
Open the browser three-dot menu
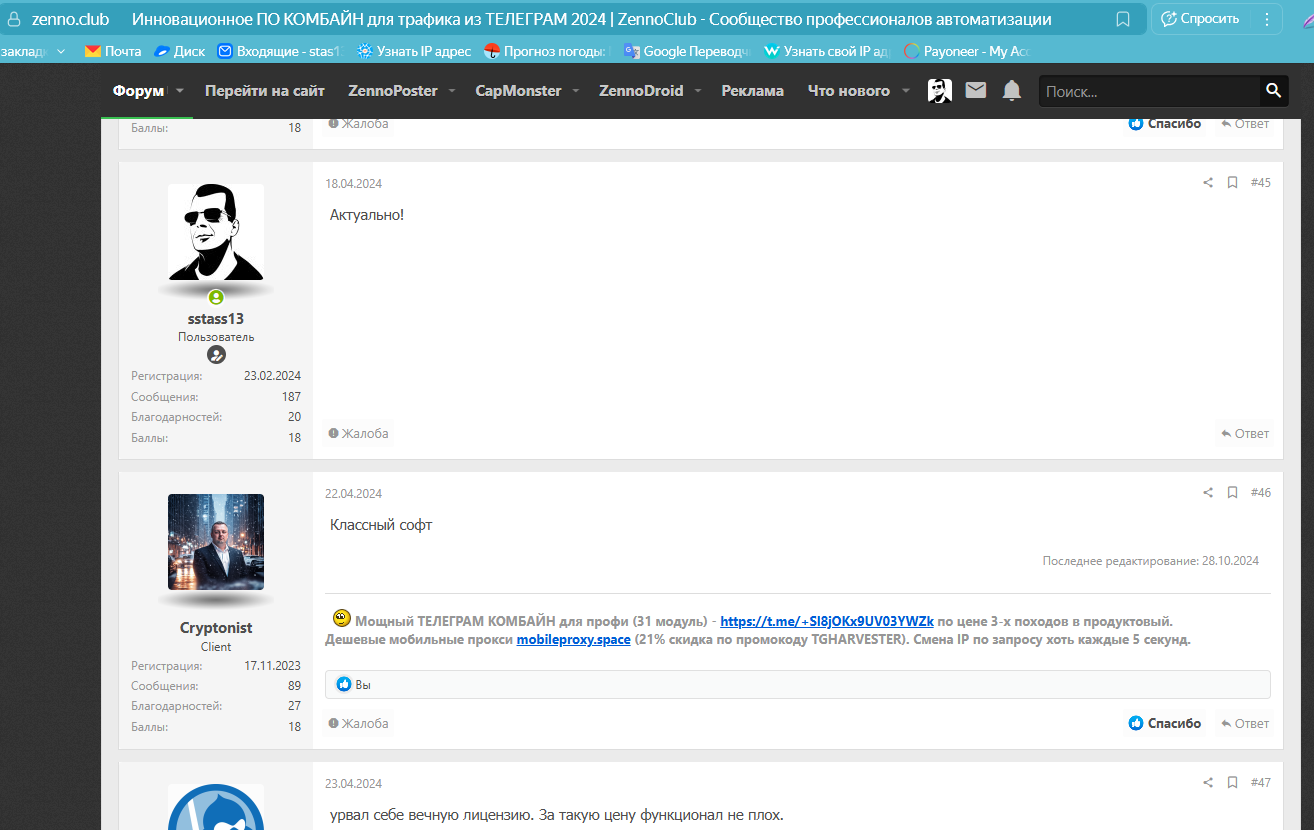click(1267, 19)
